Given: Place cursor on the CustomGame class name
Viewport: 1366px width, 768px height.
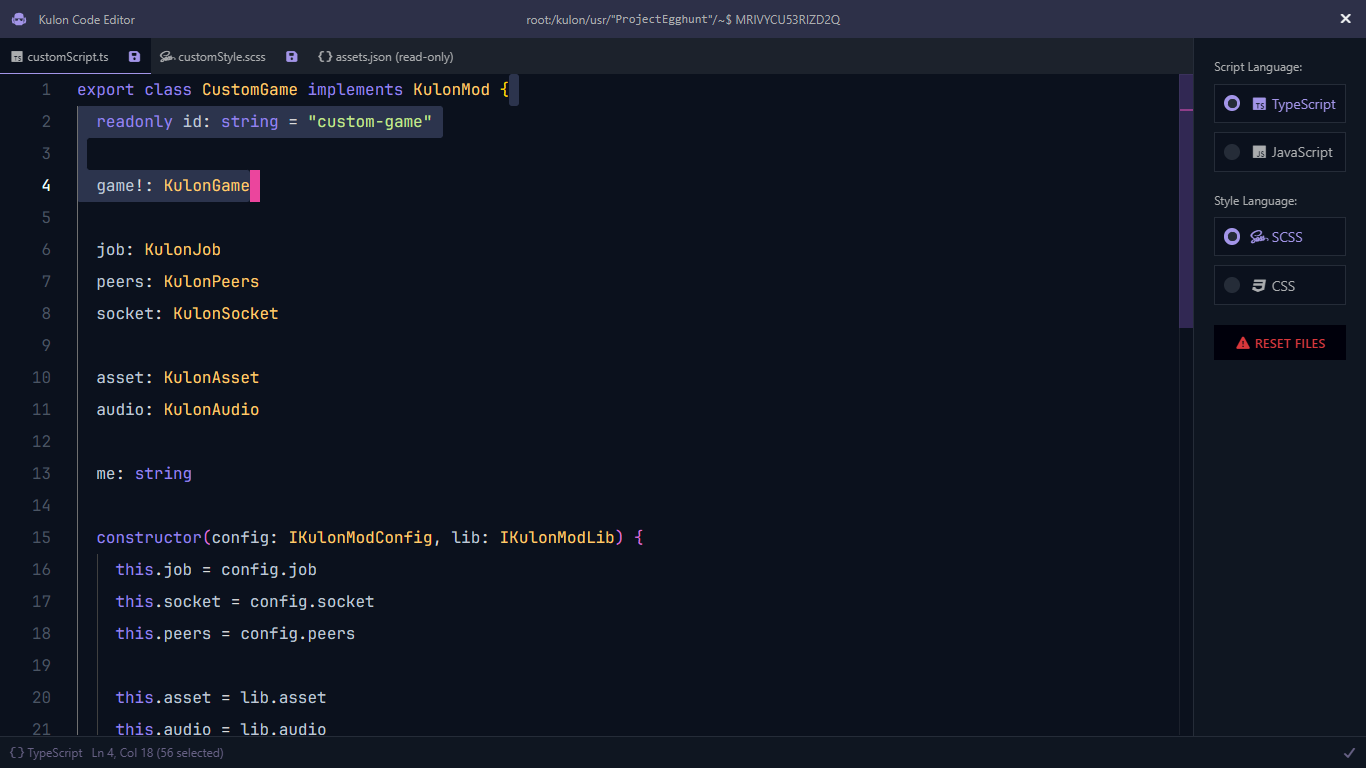Looking at the screenshot, I should click(250, 90).
